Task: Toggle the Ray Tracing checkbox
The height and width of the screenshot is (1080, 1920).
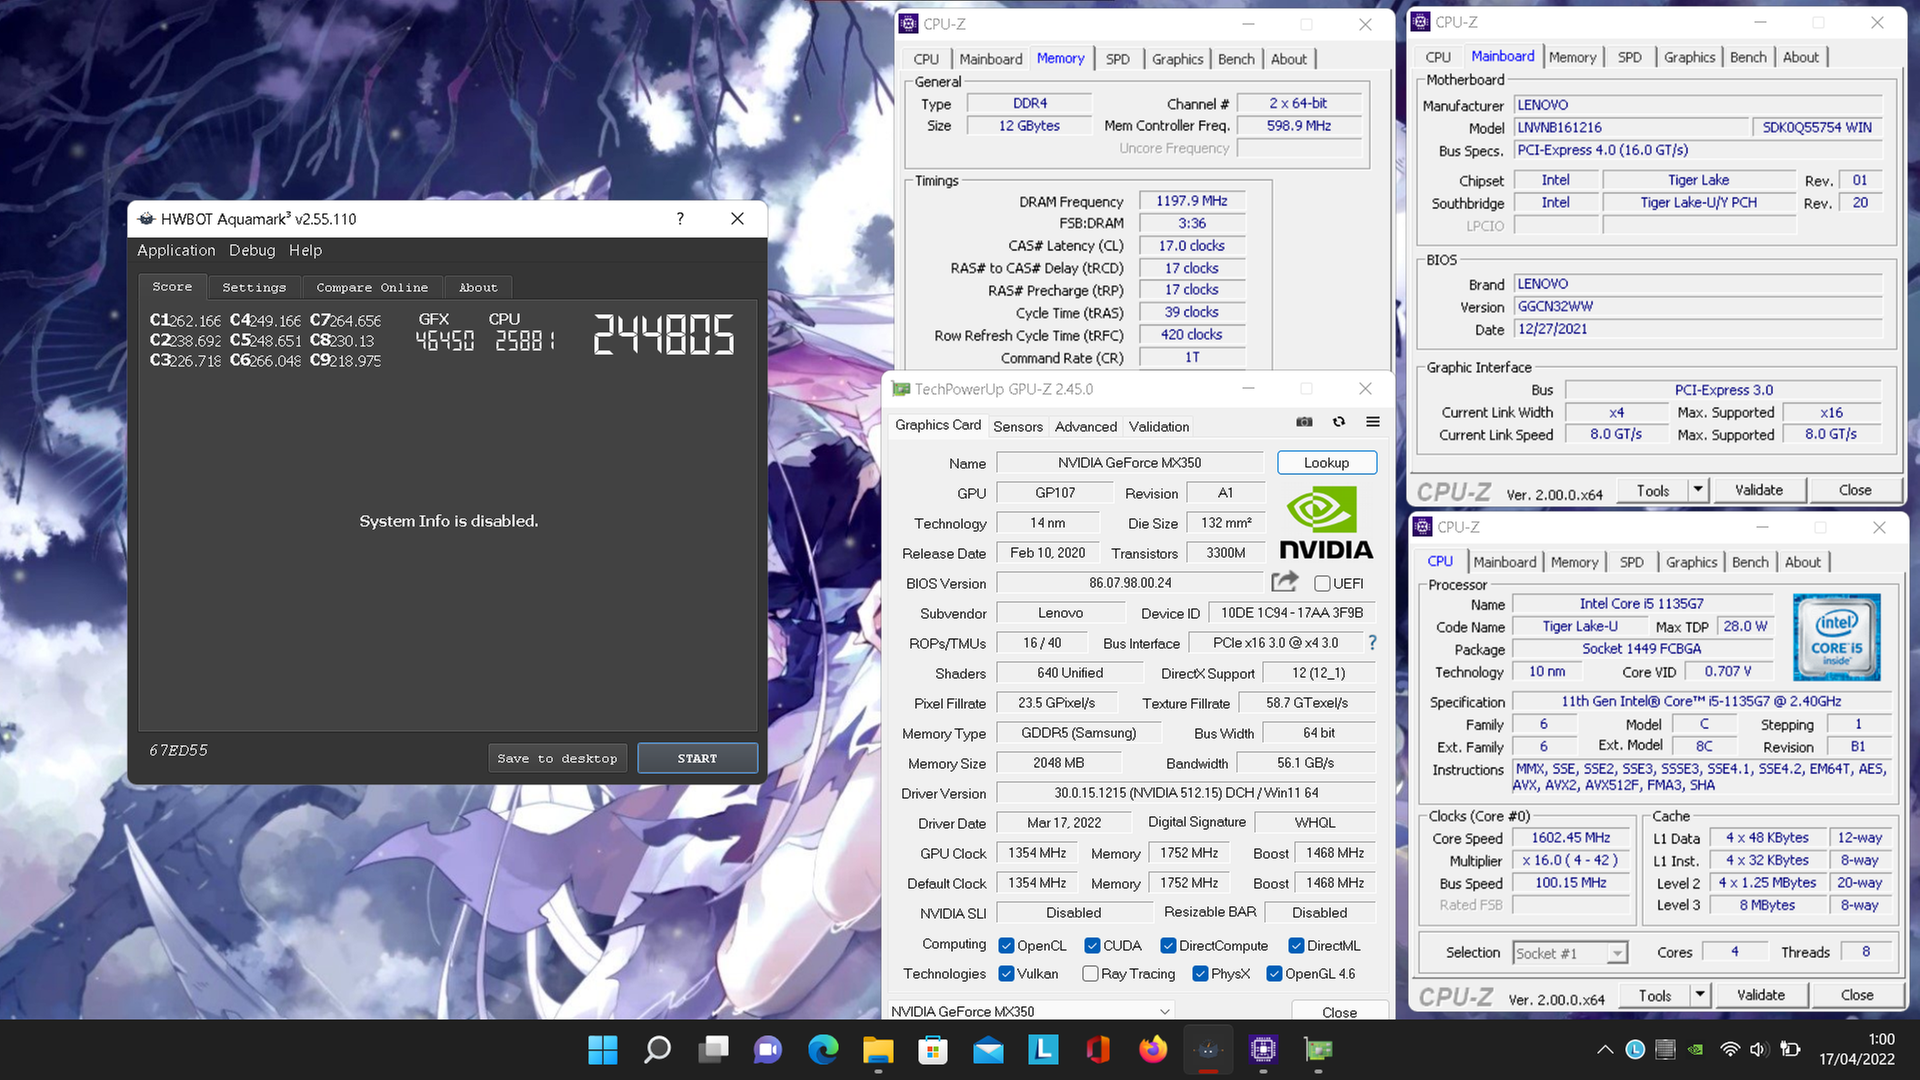Action: click(x=1091, y=973)
